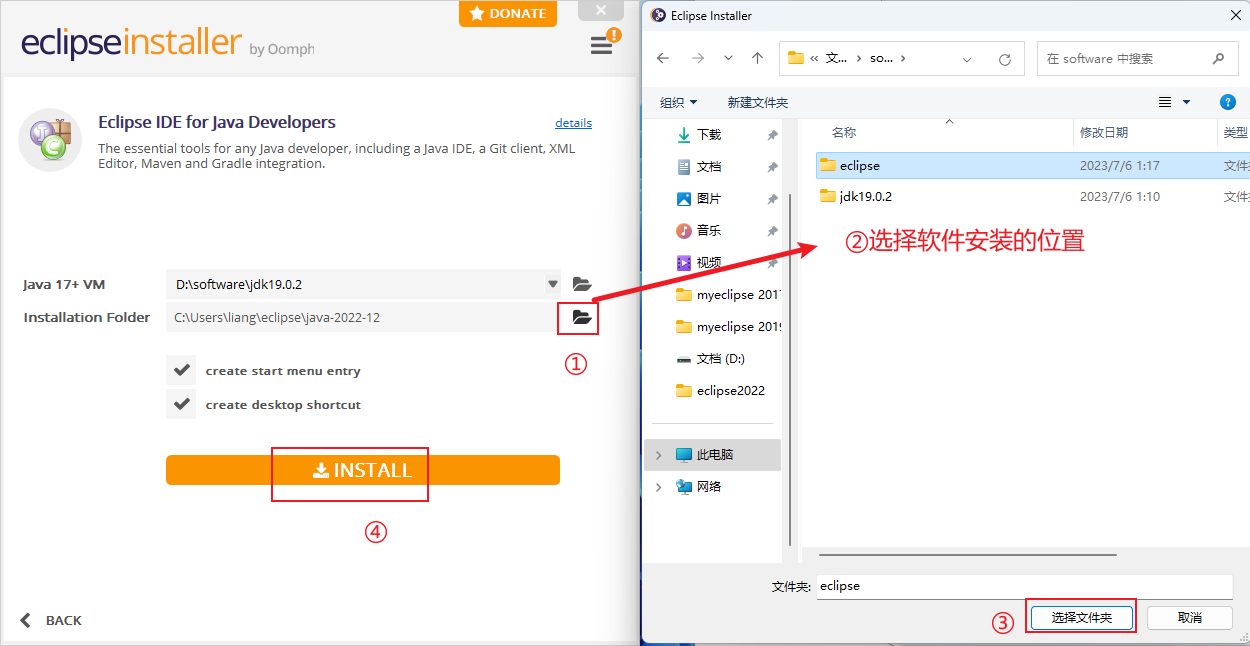The width and height of the screenshot is (1250, 646).
Task: Click the Installation Folder path field
Action: (359, 318)
